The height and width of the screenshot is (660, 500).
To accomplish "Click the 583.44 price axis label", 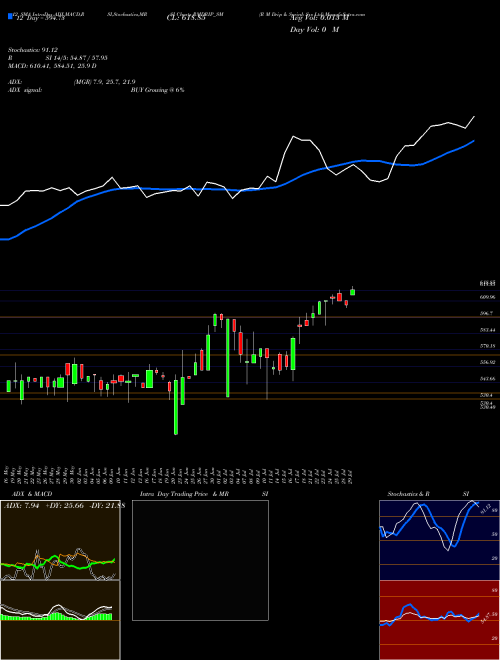I will pyautogui.click(x=487, y=330).
